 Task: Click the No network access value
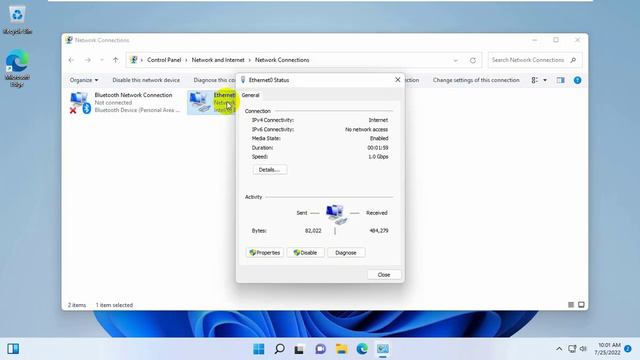click(367, 129)
